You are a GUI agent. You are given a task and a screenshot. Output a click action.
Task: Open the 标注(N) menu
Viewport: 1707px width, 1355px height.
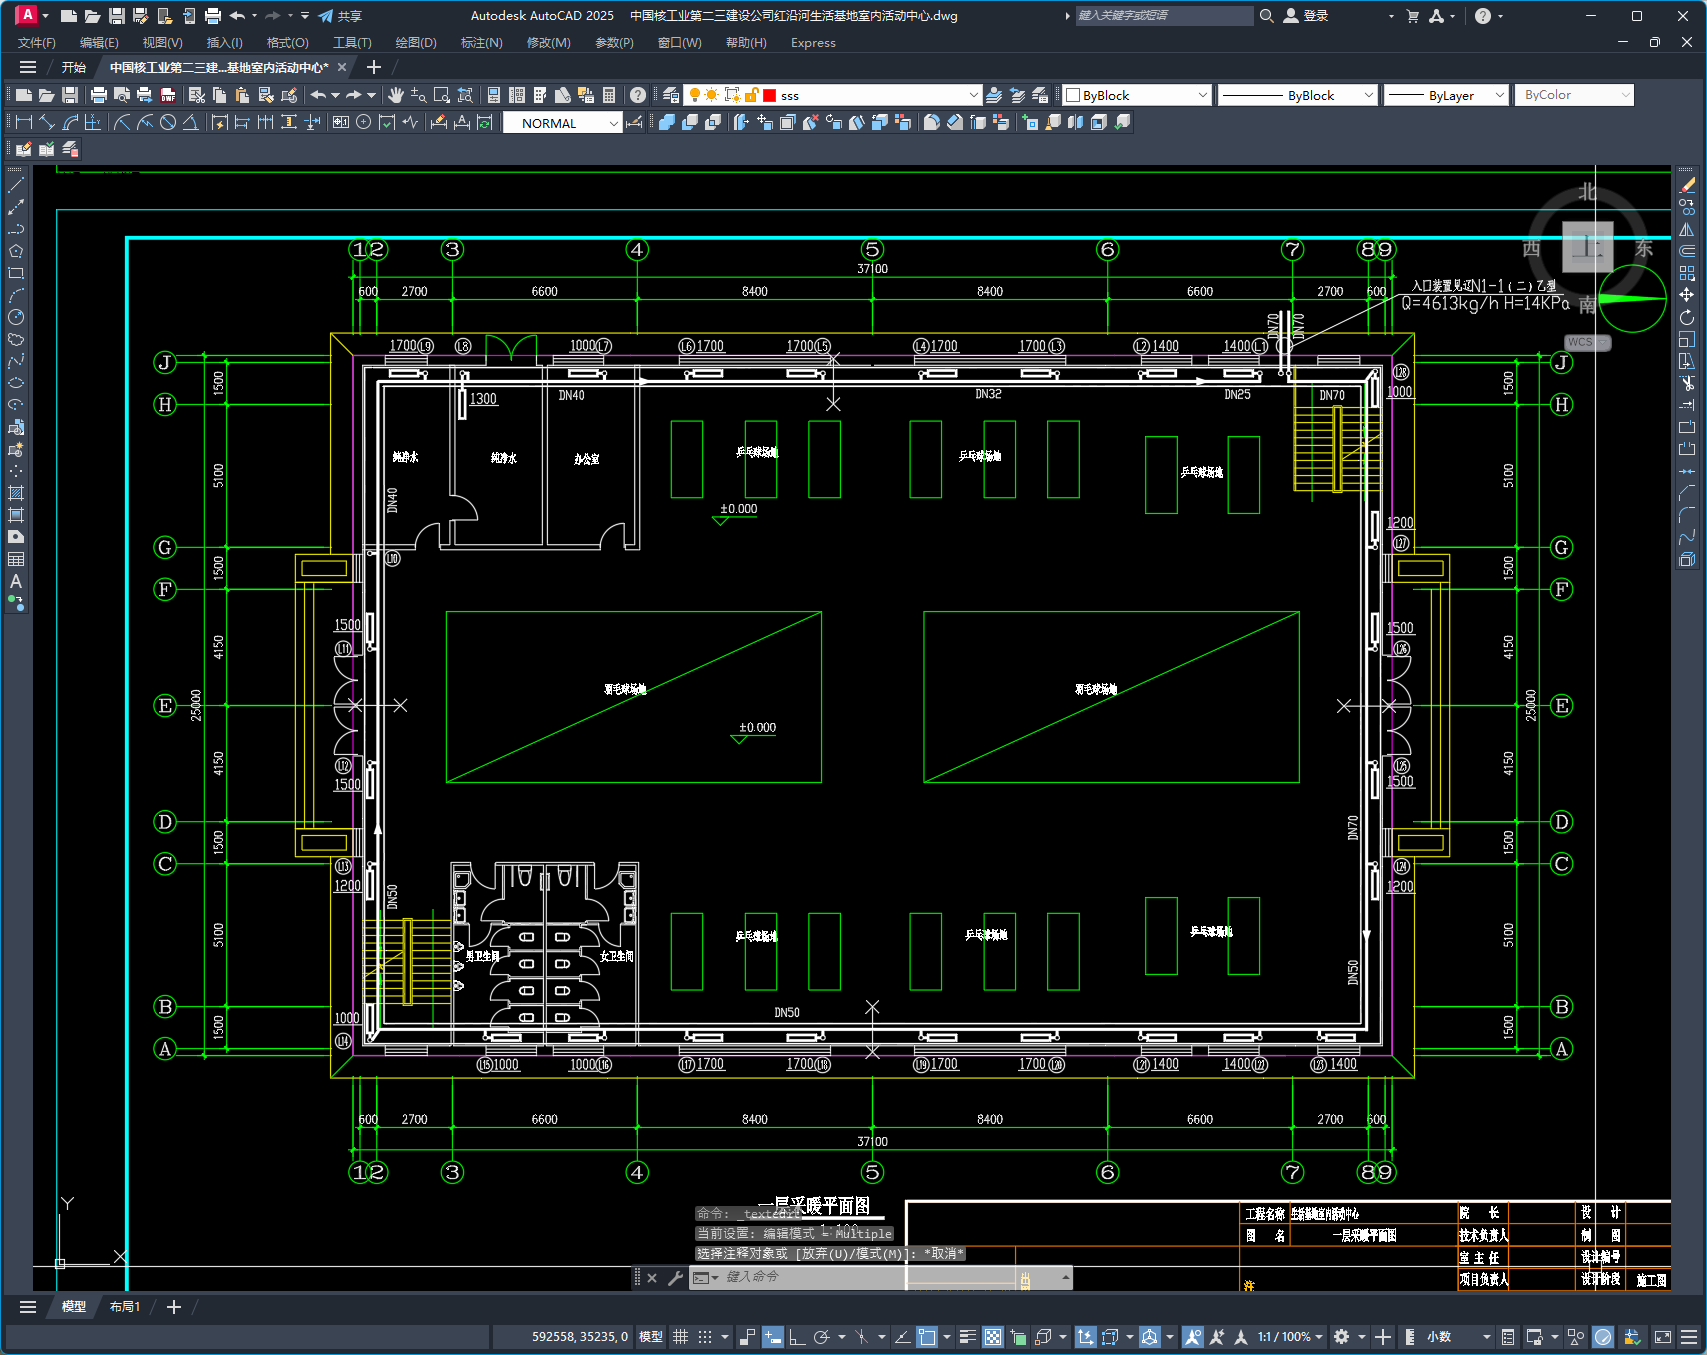tap(481, 42)
